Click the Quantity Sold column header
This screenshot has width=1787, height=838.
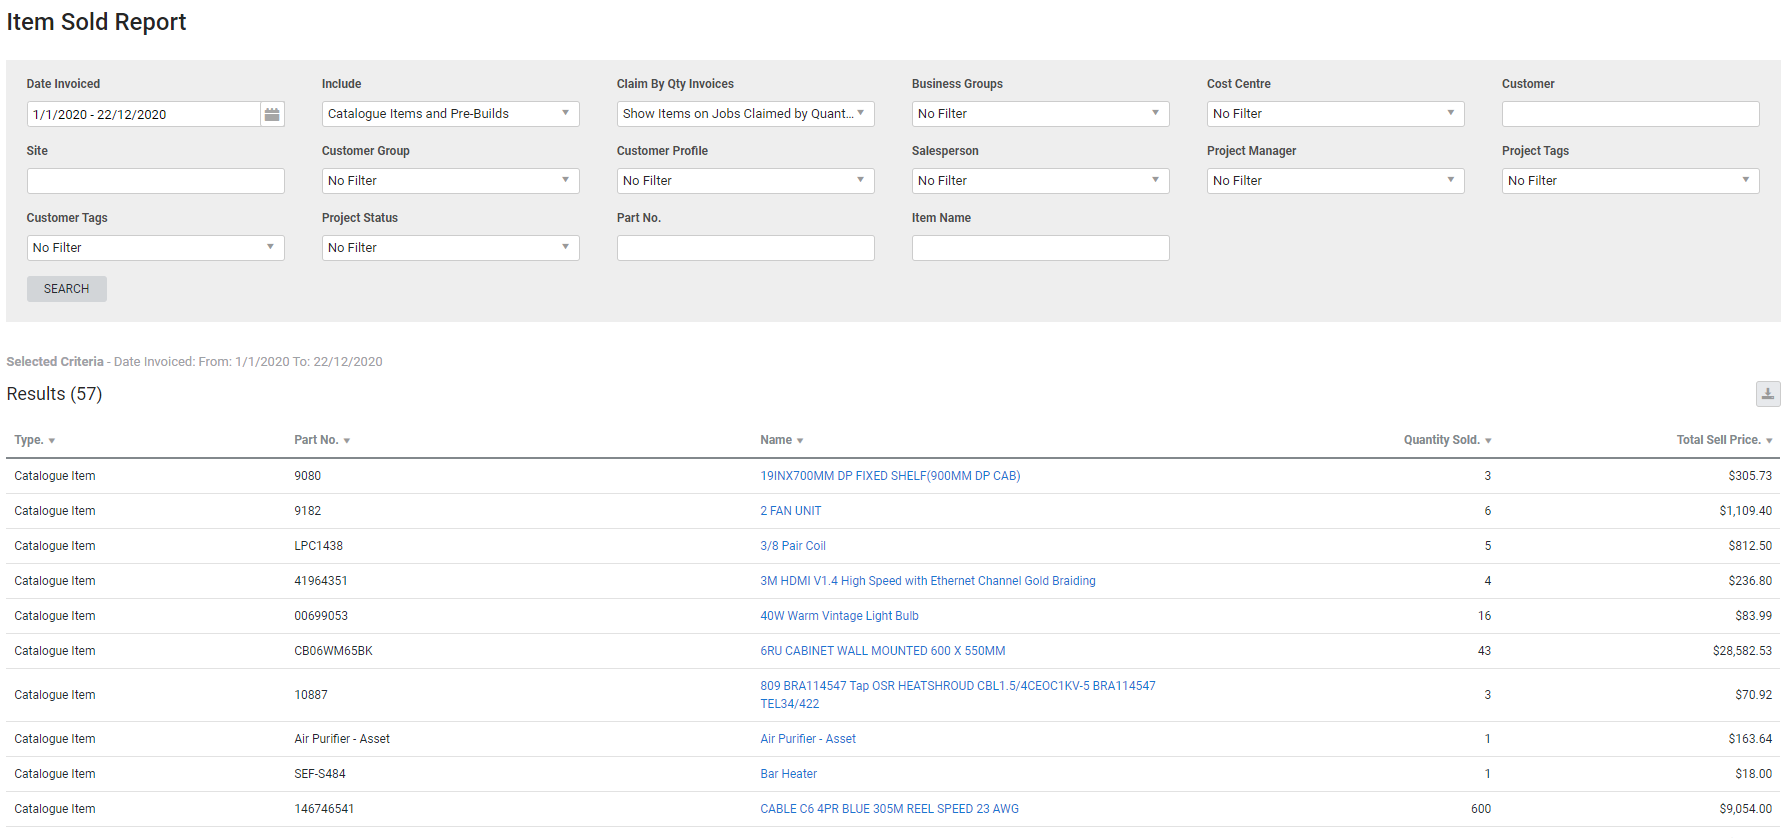pyautogui.click(x=1441, y=440)
